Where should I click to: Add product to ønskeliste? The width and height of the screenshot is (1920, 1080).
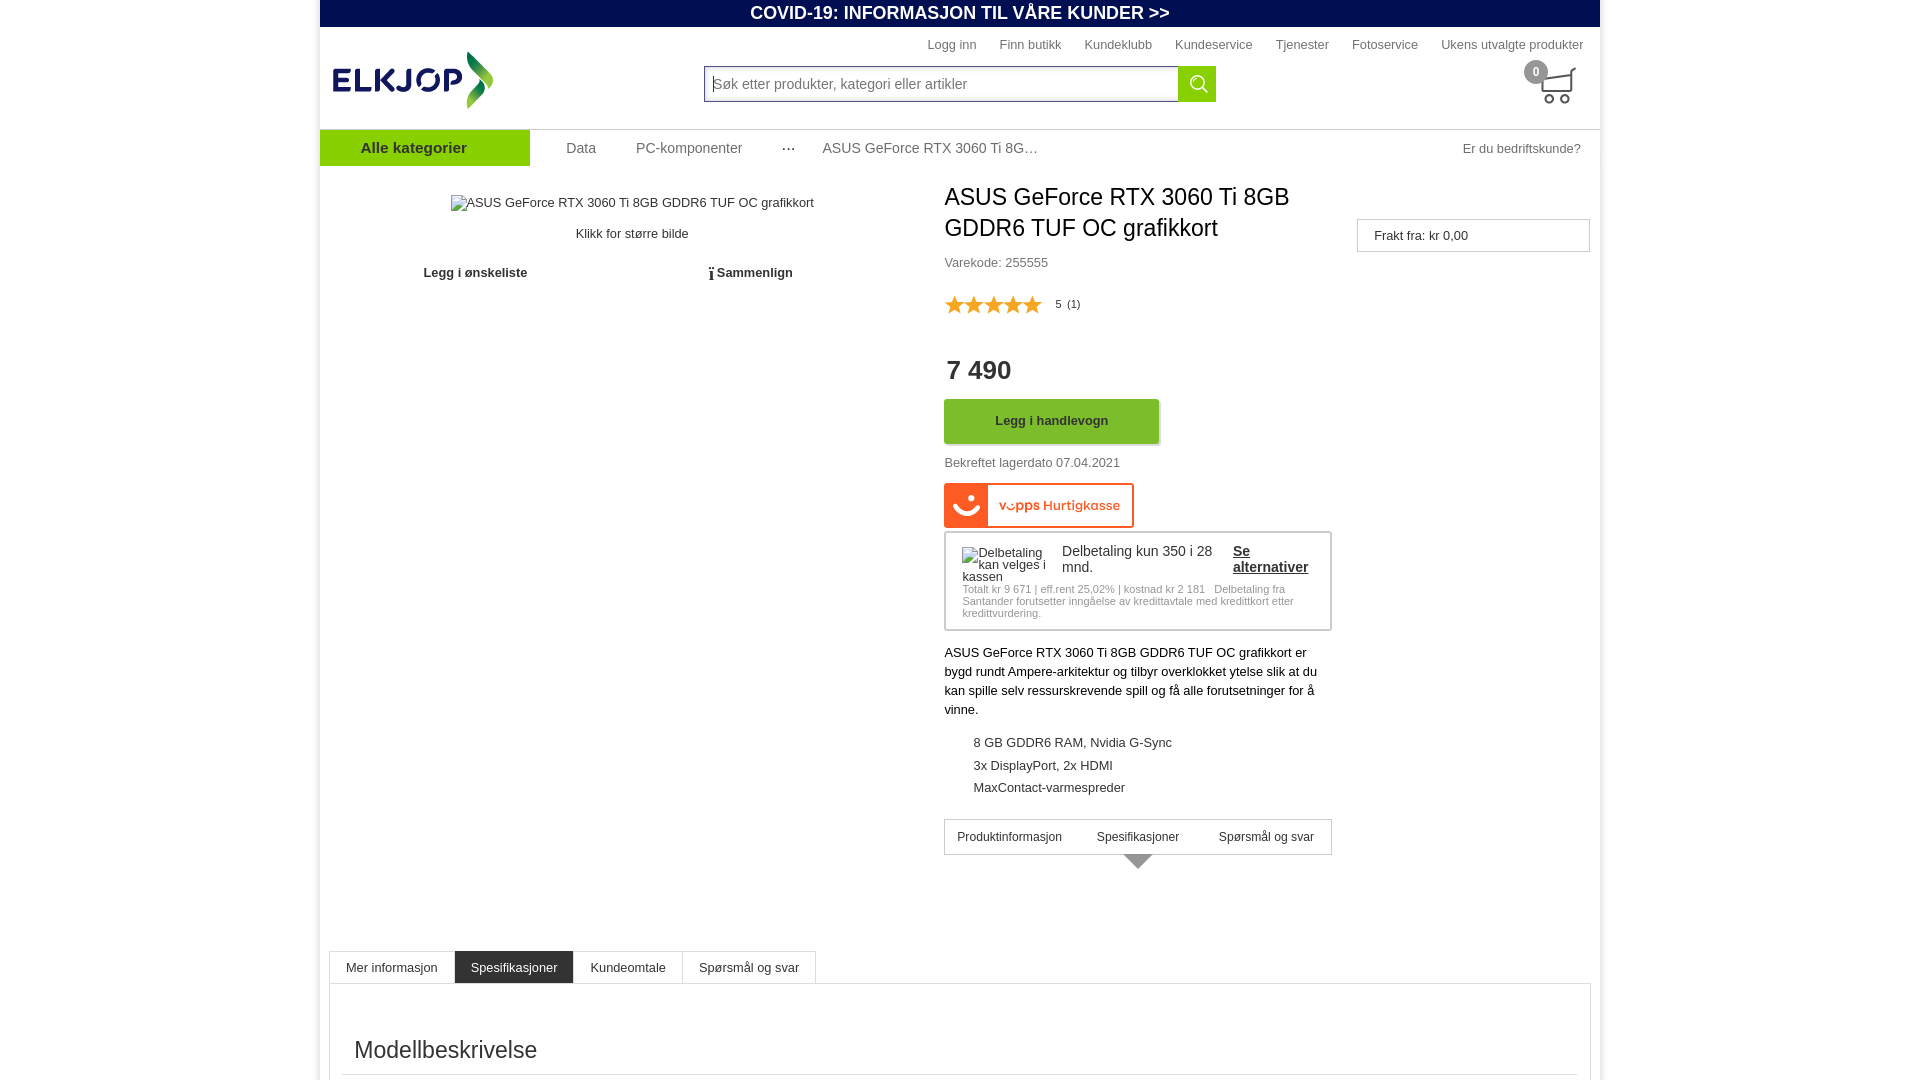tap(475, 273)
